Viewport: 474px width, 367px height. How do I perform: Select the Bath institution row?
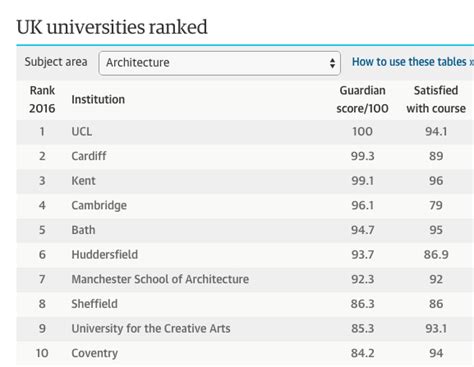245,230
